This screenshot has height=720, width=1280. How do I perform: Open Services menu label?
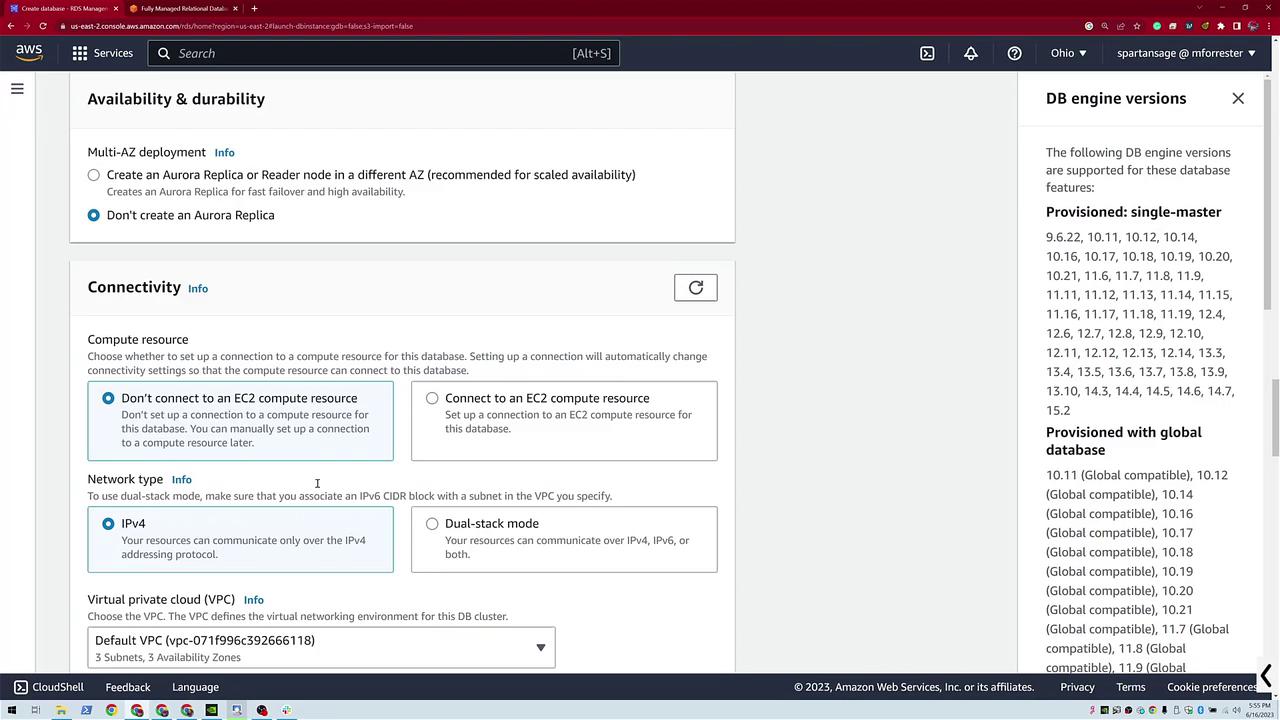(113, 53)
